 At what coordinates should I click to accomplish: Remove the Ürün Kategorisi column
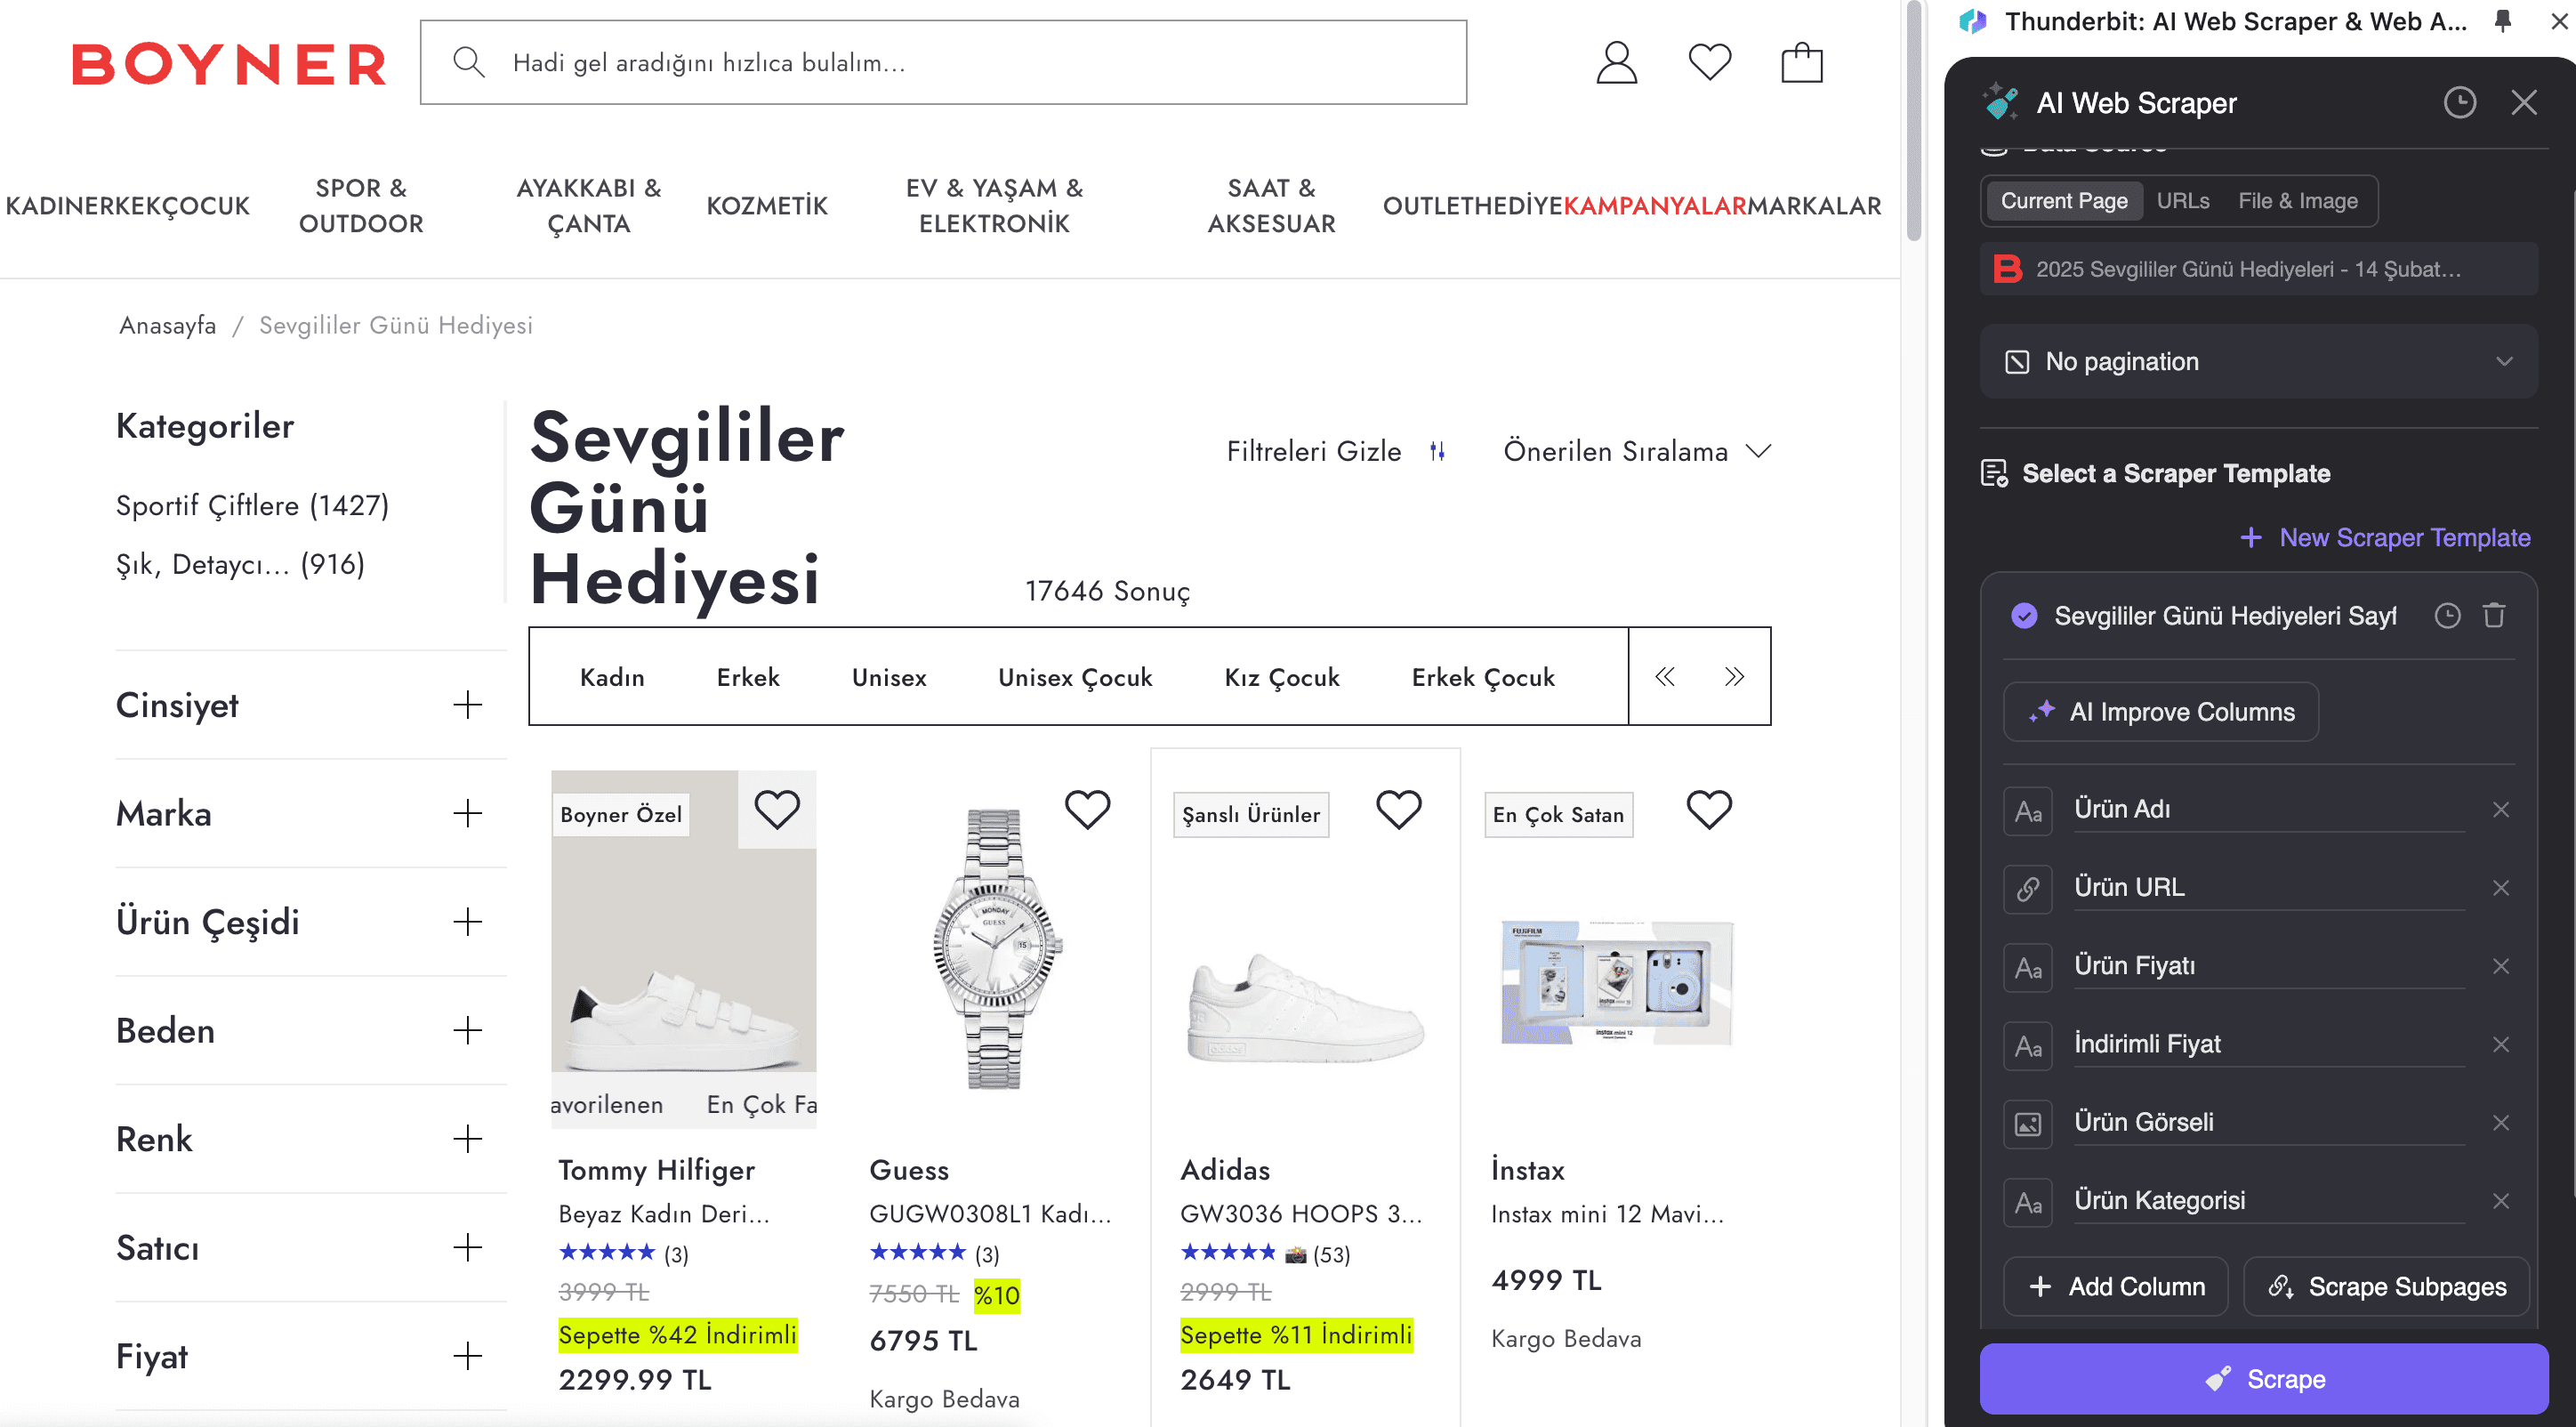point(2501,1201)
